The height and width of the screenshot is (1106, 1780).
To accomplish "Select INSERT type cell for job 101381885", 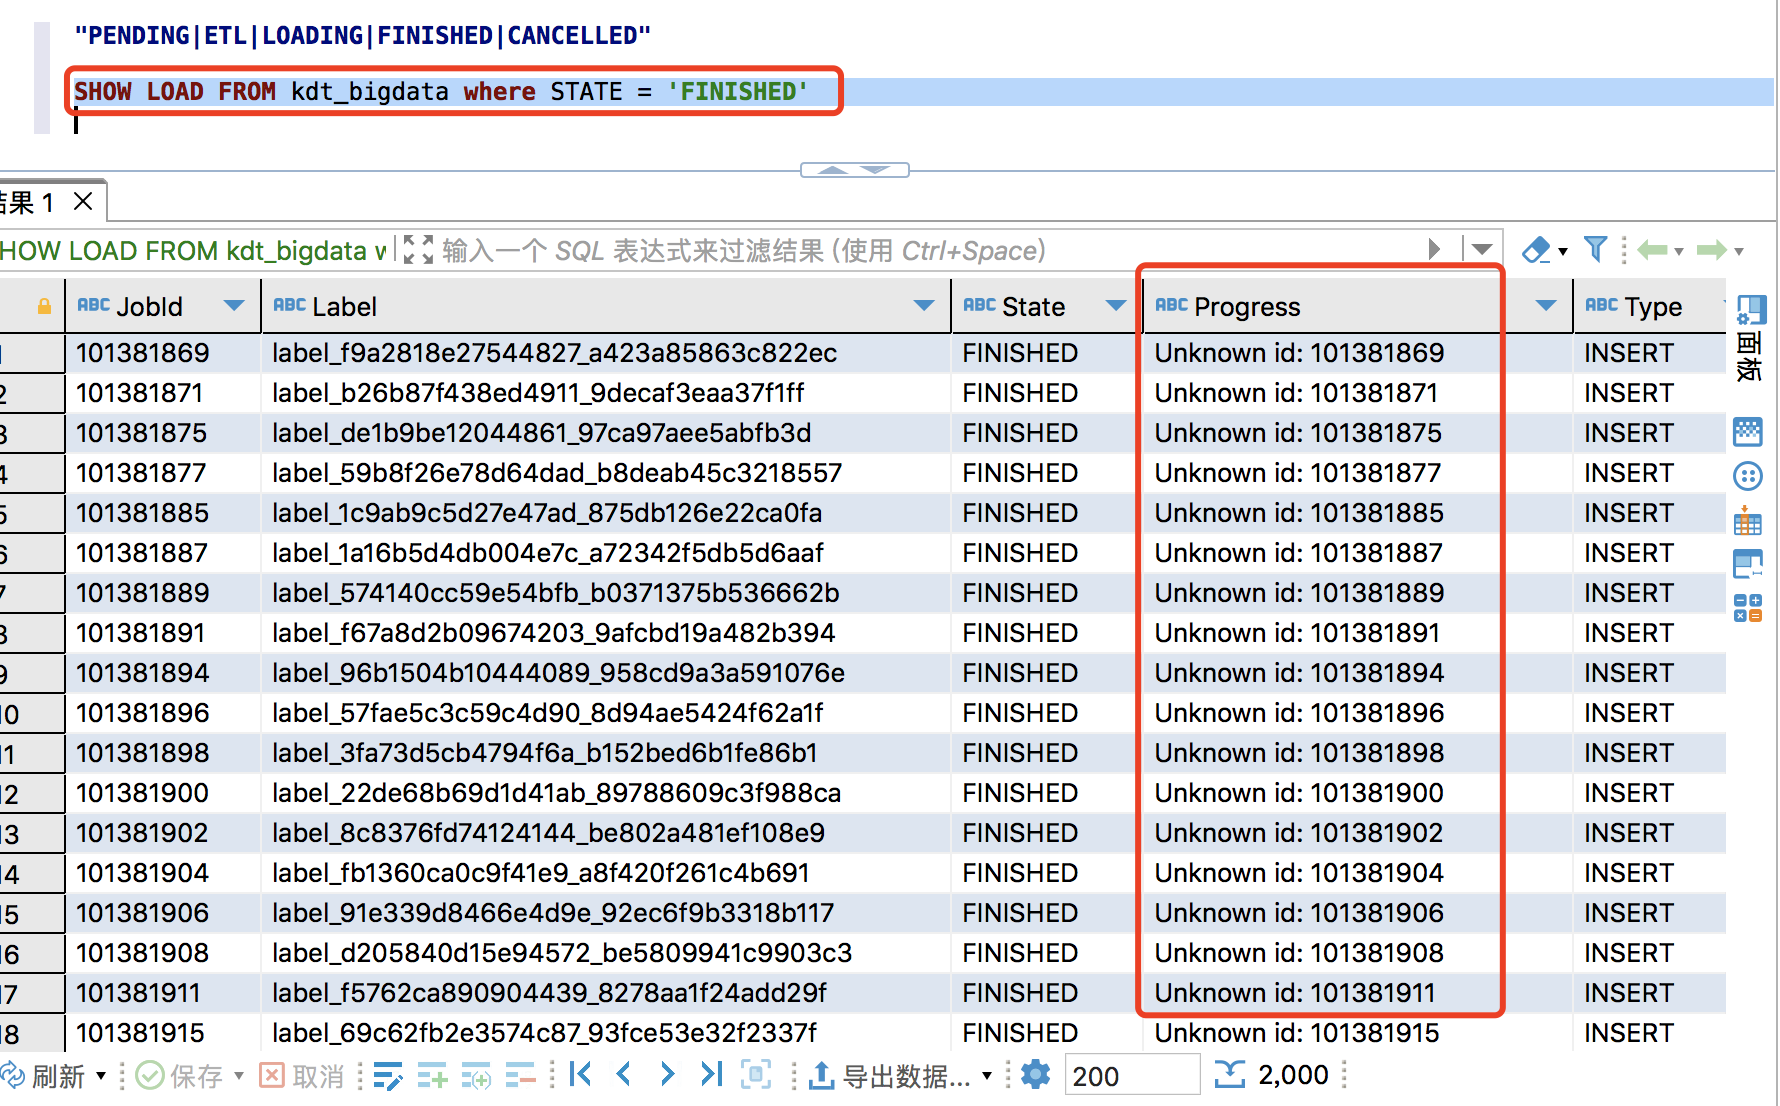I will [1650, 513].
